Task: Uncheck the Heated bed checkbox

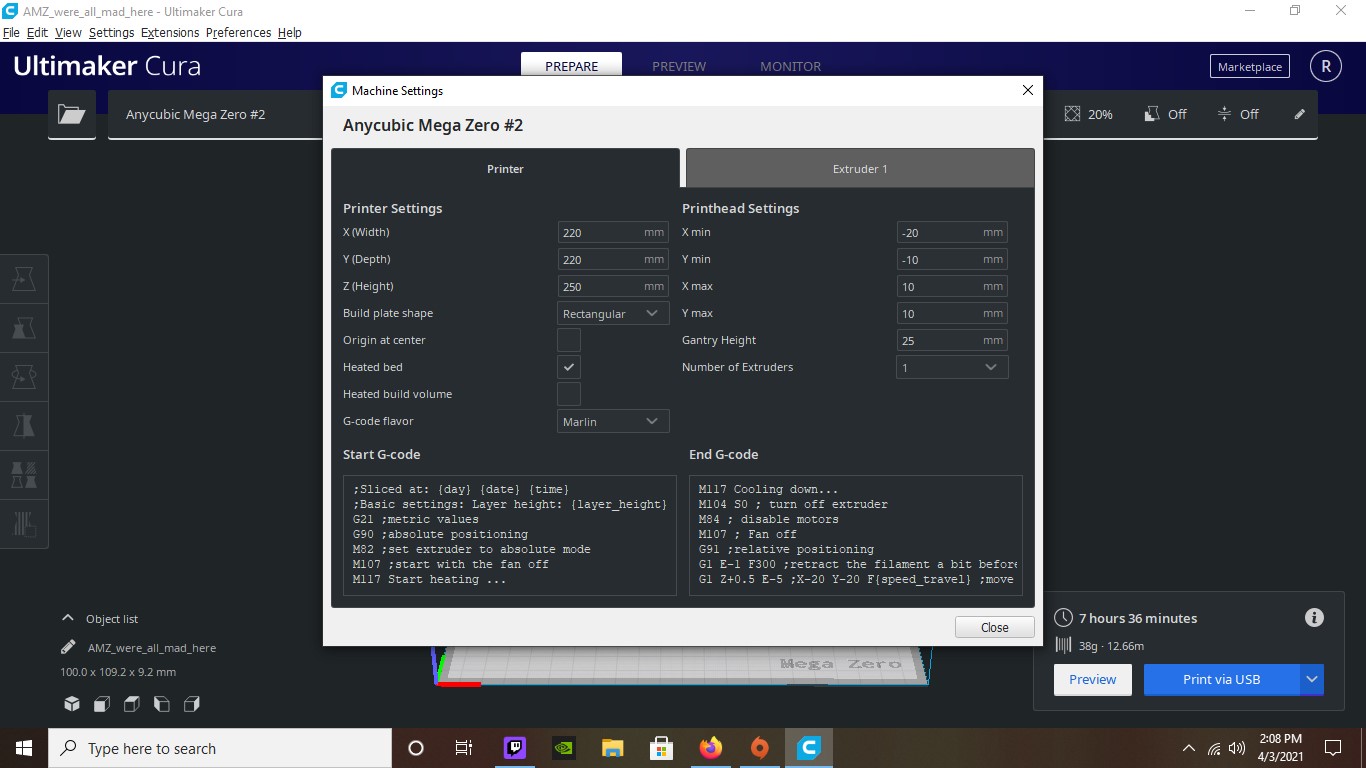Action: point(569,367)
